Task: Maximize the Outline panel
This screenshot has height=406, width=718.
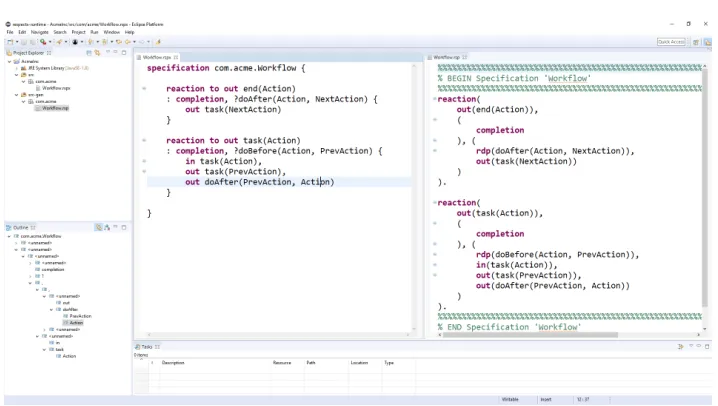Action: pos(124,227)
